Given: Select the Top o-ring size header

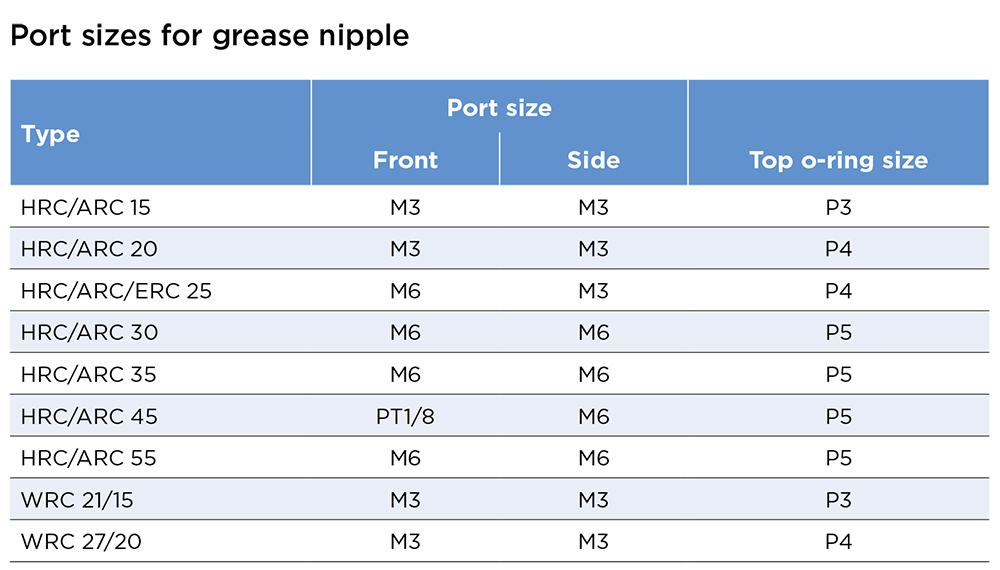Looking at the screenshot, I should point(838,160).
